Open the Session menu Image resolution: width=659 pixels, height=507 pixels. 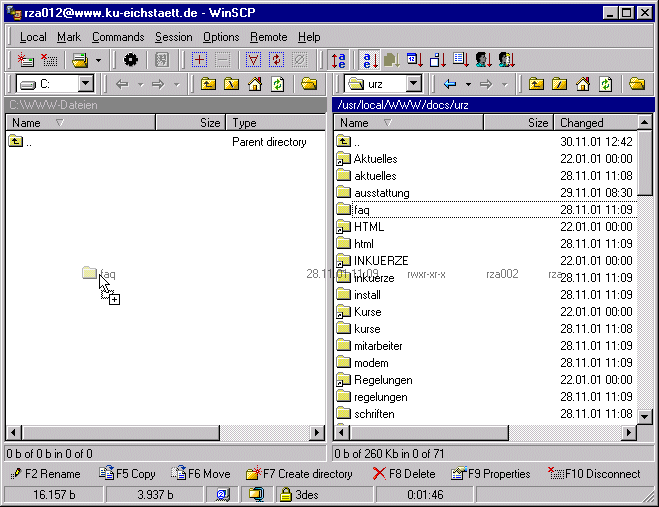pyautogui.click(x=174, y=37)
